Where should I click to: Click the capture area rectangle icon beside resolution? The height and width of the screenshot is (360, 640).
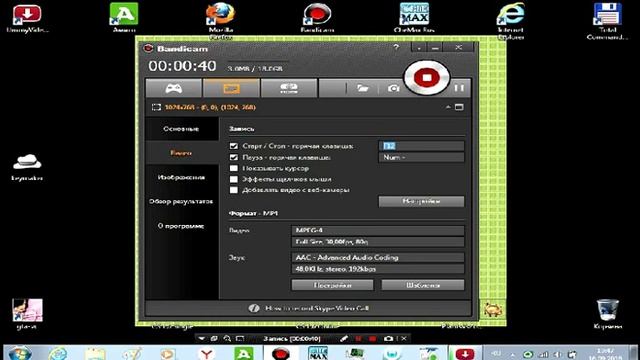(156, 107)
